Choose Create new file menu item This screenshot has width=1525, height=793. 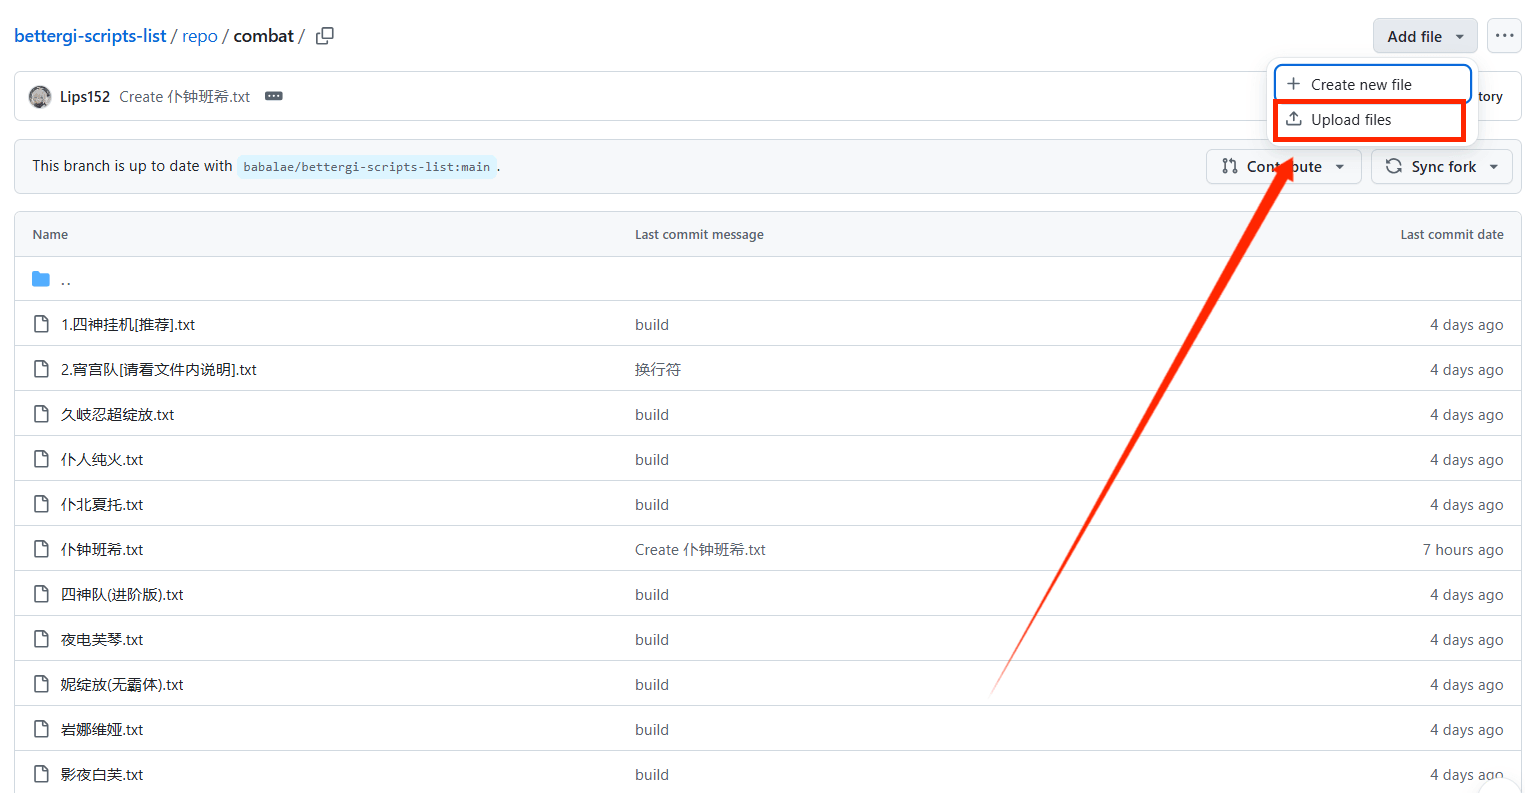tap(1361, 85)
